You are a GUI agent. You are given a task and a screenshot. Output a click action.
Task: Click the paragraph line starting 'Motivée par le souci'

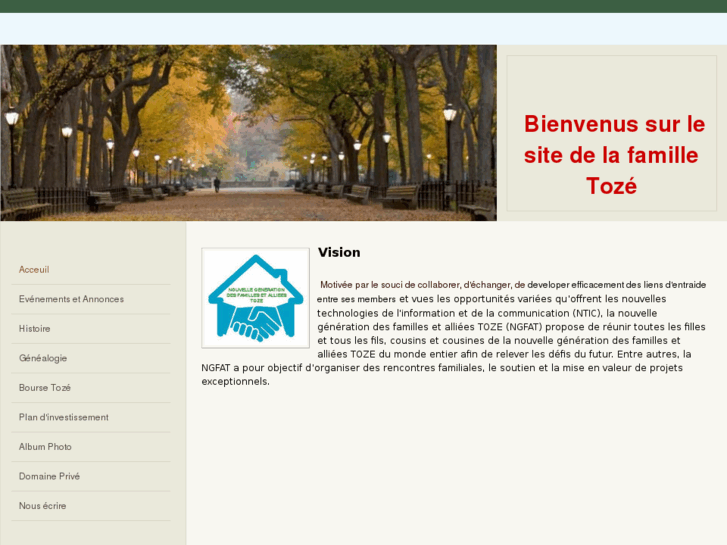point(513,285)
